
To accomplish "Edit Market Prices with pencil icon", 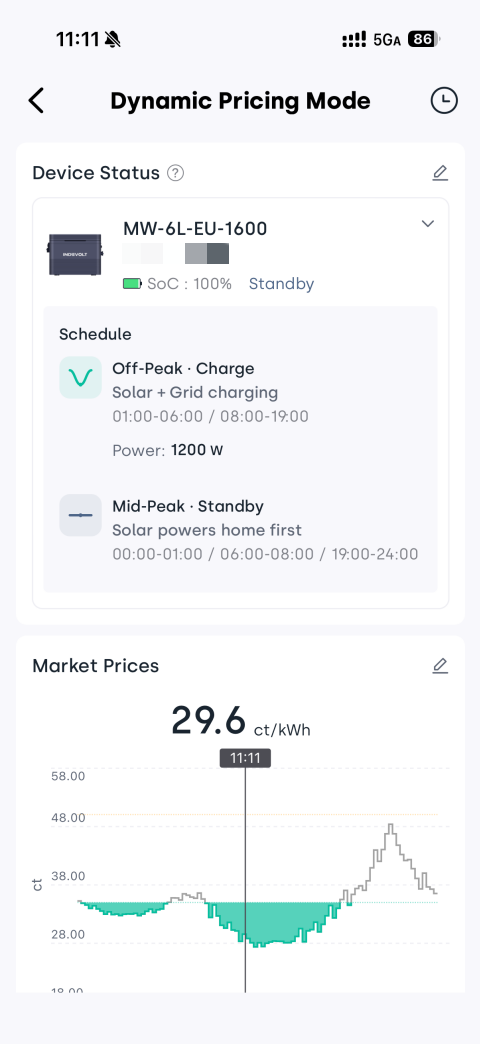I will (440, 665).
